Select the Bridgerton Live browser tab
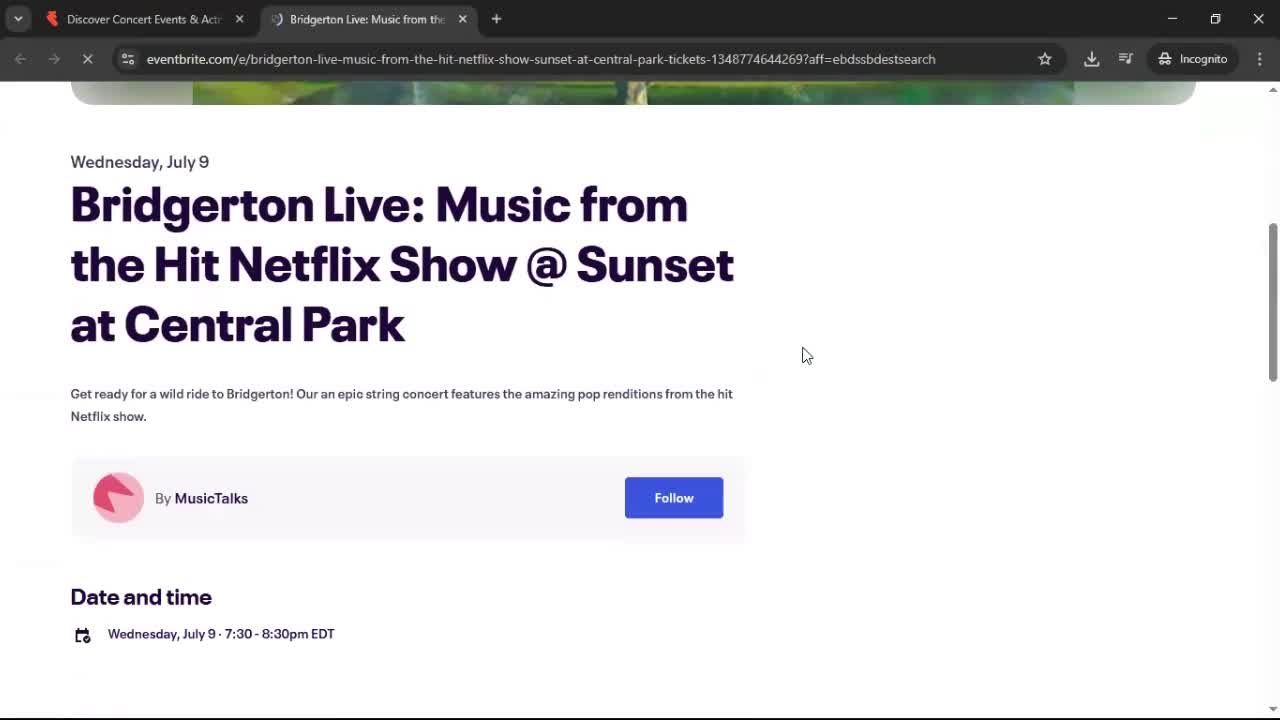The height and width of the screenshot is (720, 1280). click(365, 19)
